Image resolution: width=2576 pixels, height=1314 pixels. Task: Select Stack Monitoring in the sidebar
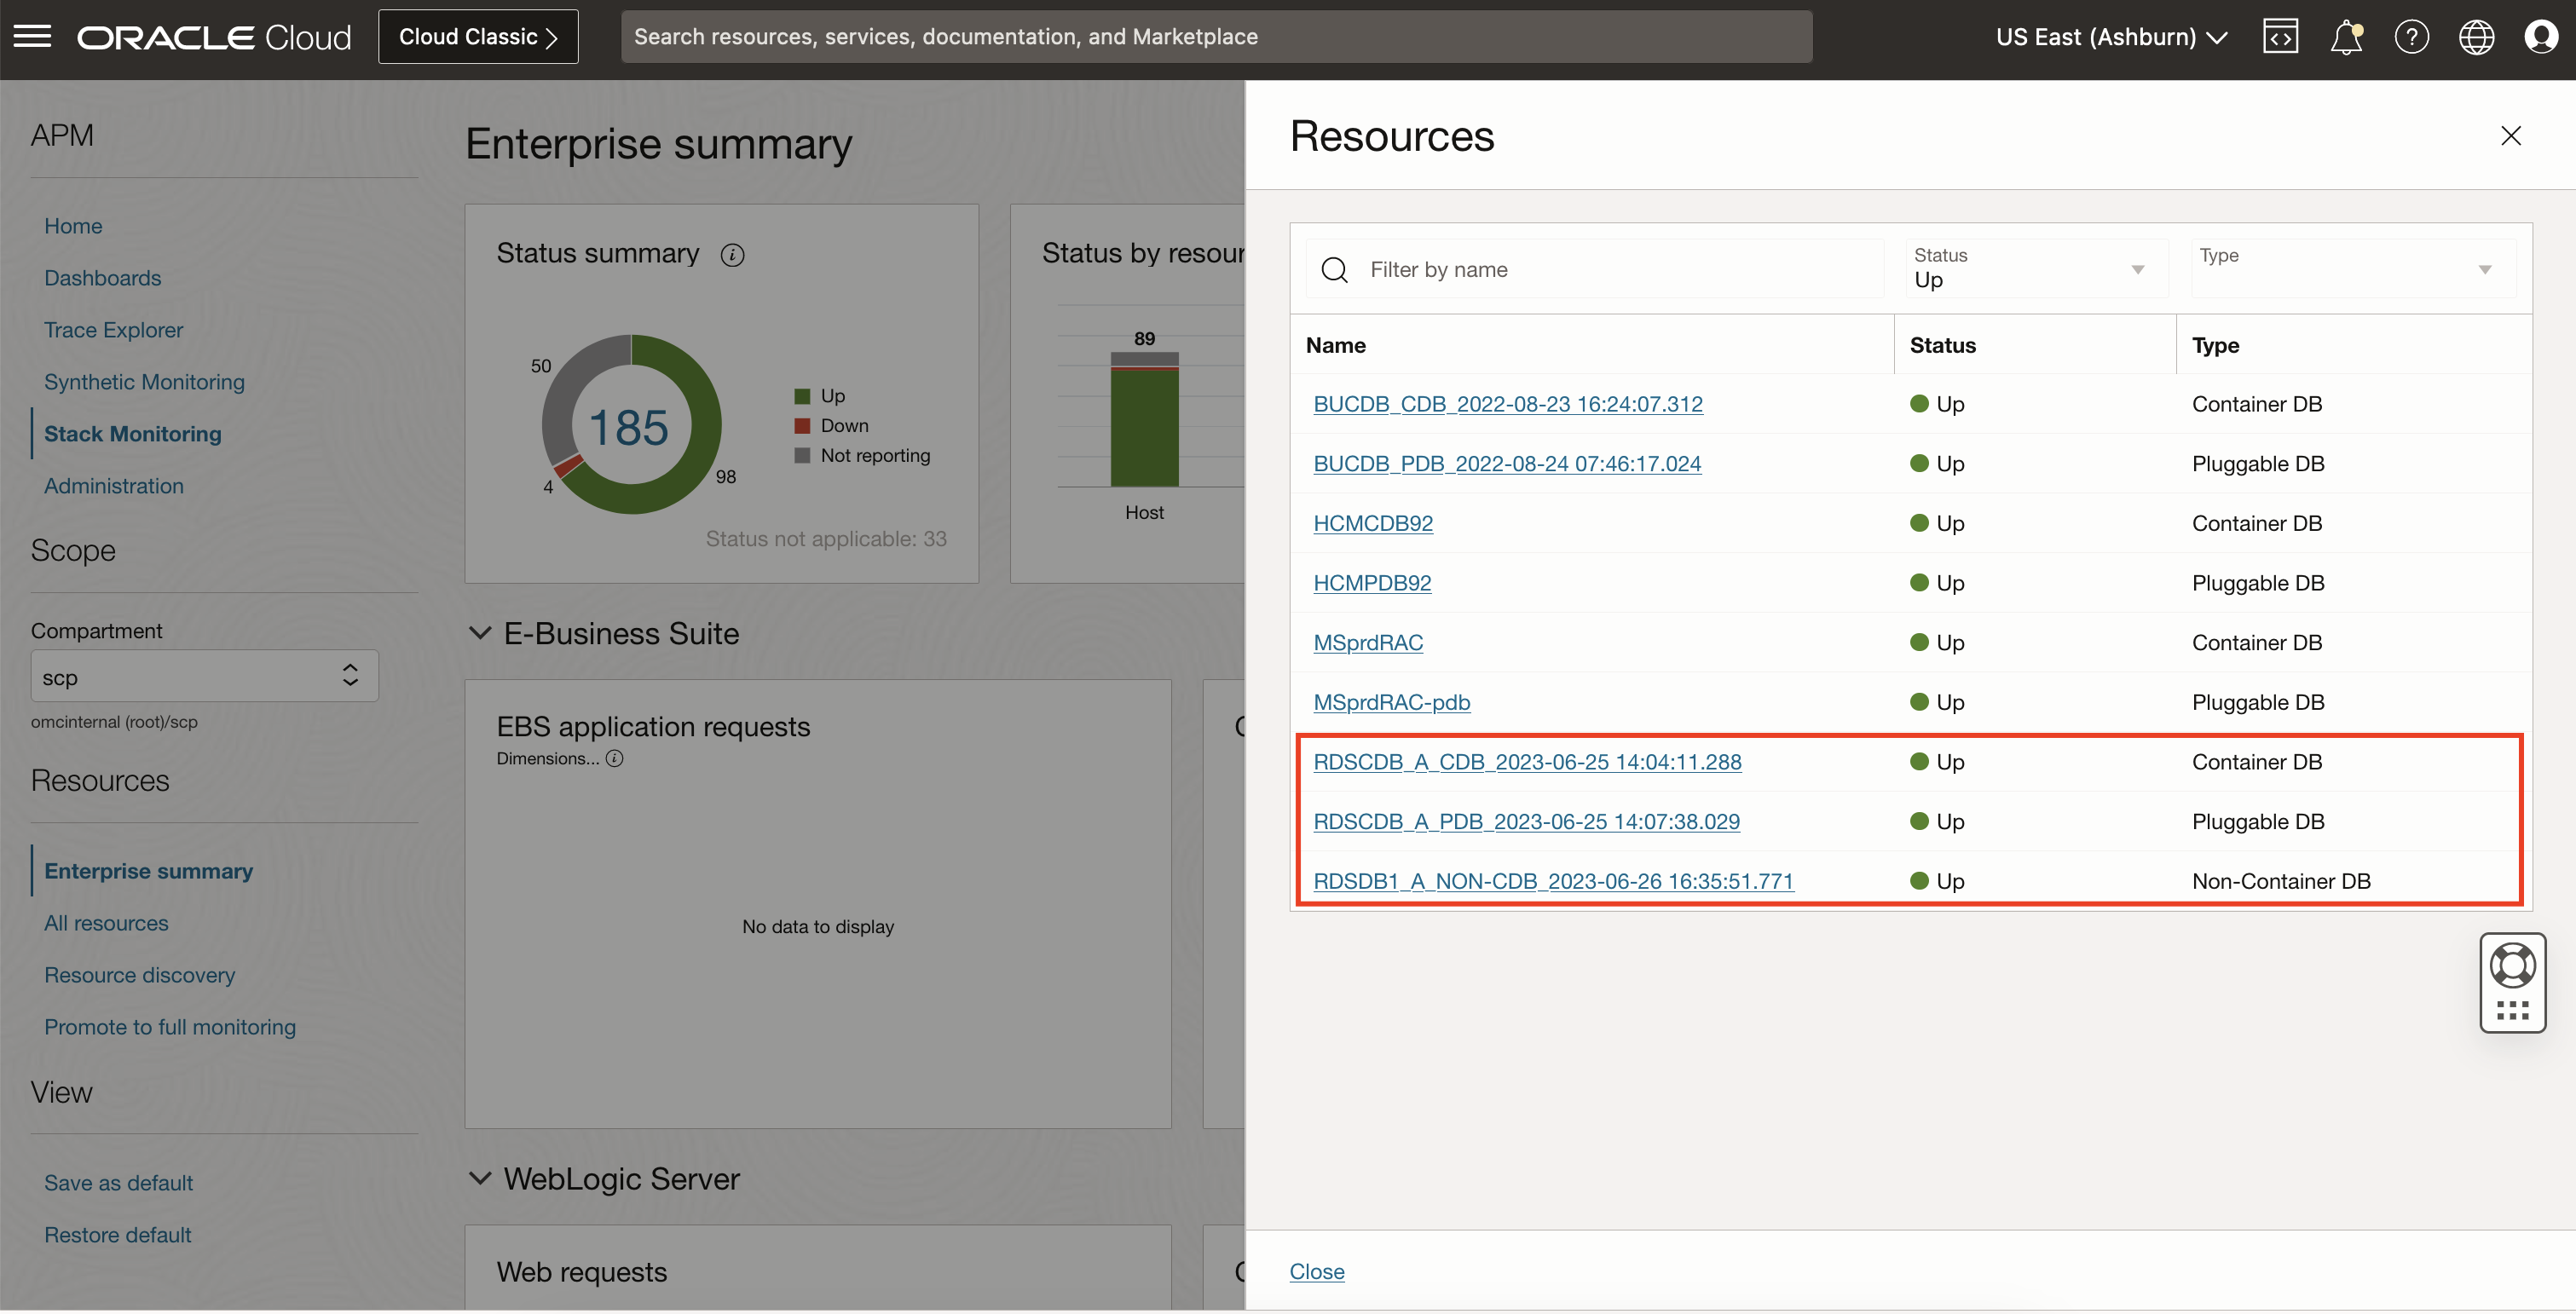tap(132, 433)
